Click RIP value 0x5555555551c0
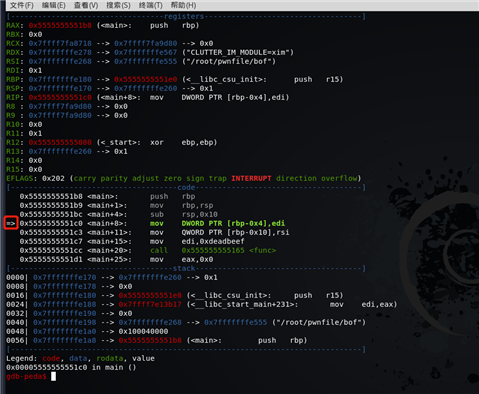Screen dimensions: 479x394 [60, 98]
